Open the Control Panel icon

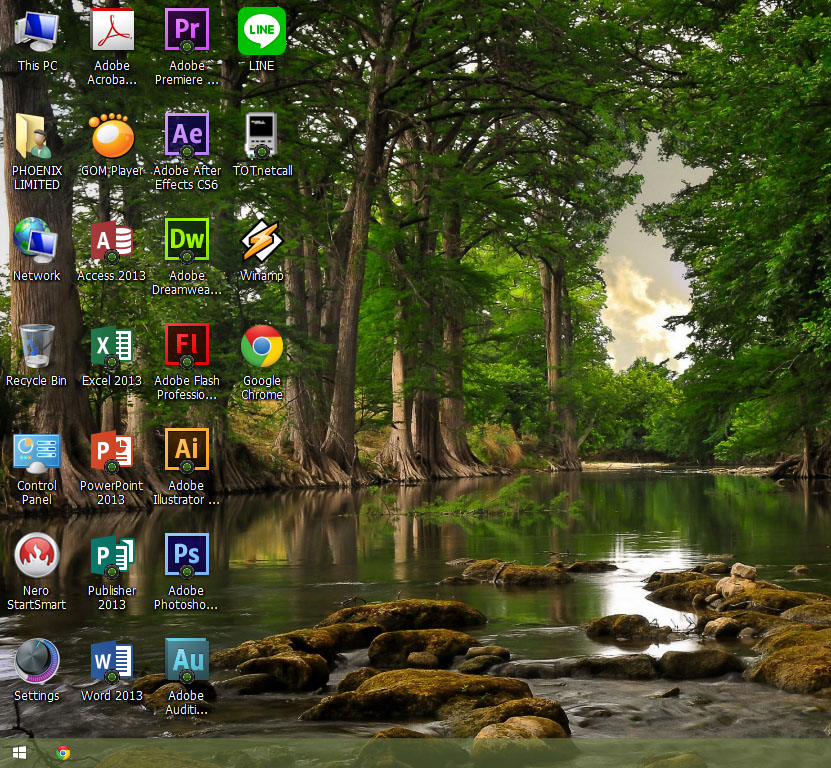tap(37, 453)
